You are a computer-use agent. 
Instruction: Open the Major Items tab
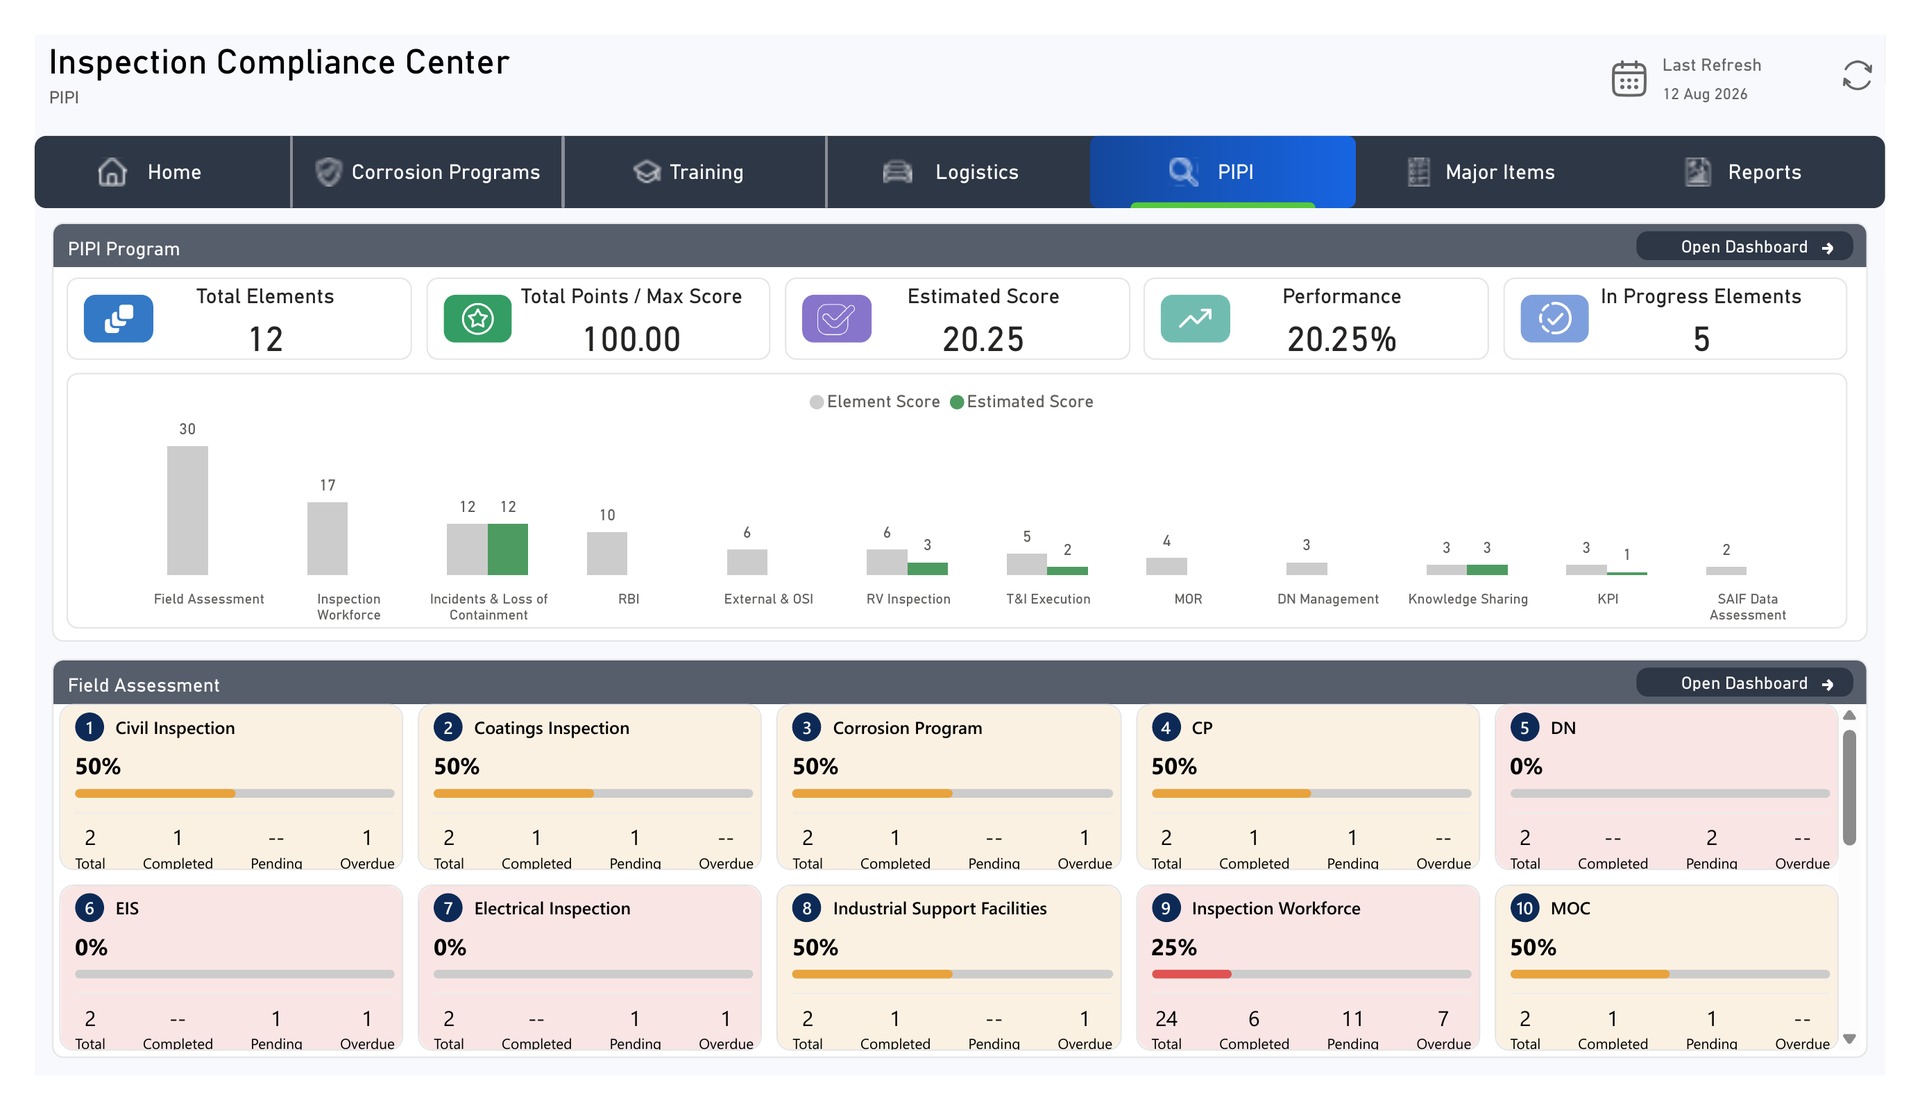click(x=1486, y=172)
